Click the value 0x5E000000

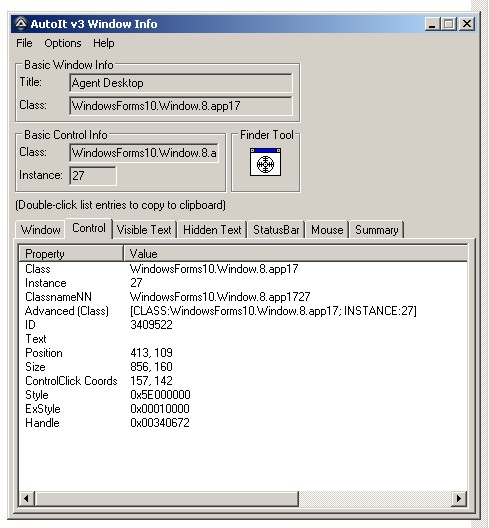pyautogui.click(x=160, y=395)
